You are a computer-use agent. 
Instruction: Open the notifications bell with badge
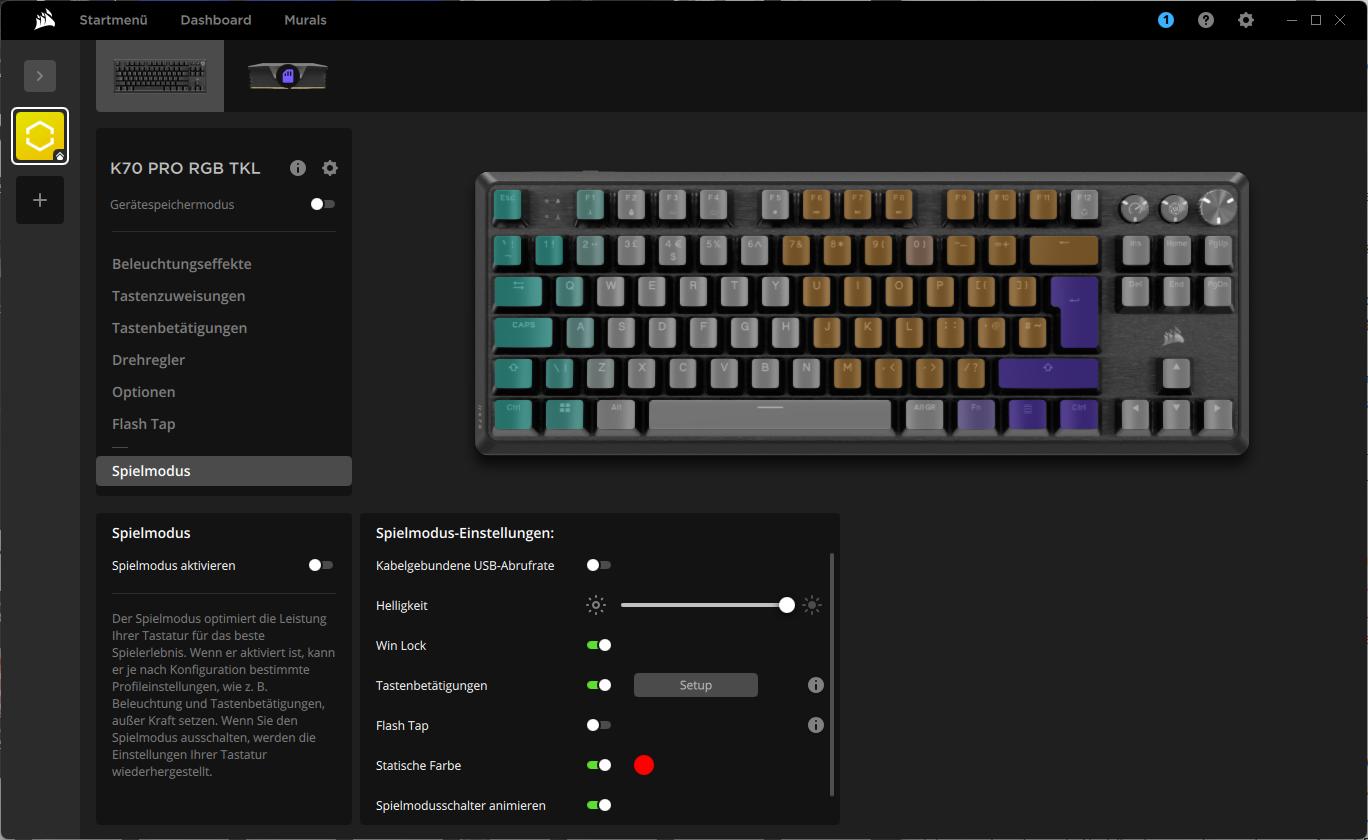[1166, 20]
